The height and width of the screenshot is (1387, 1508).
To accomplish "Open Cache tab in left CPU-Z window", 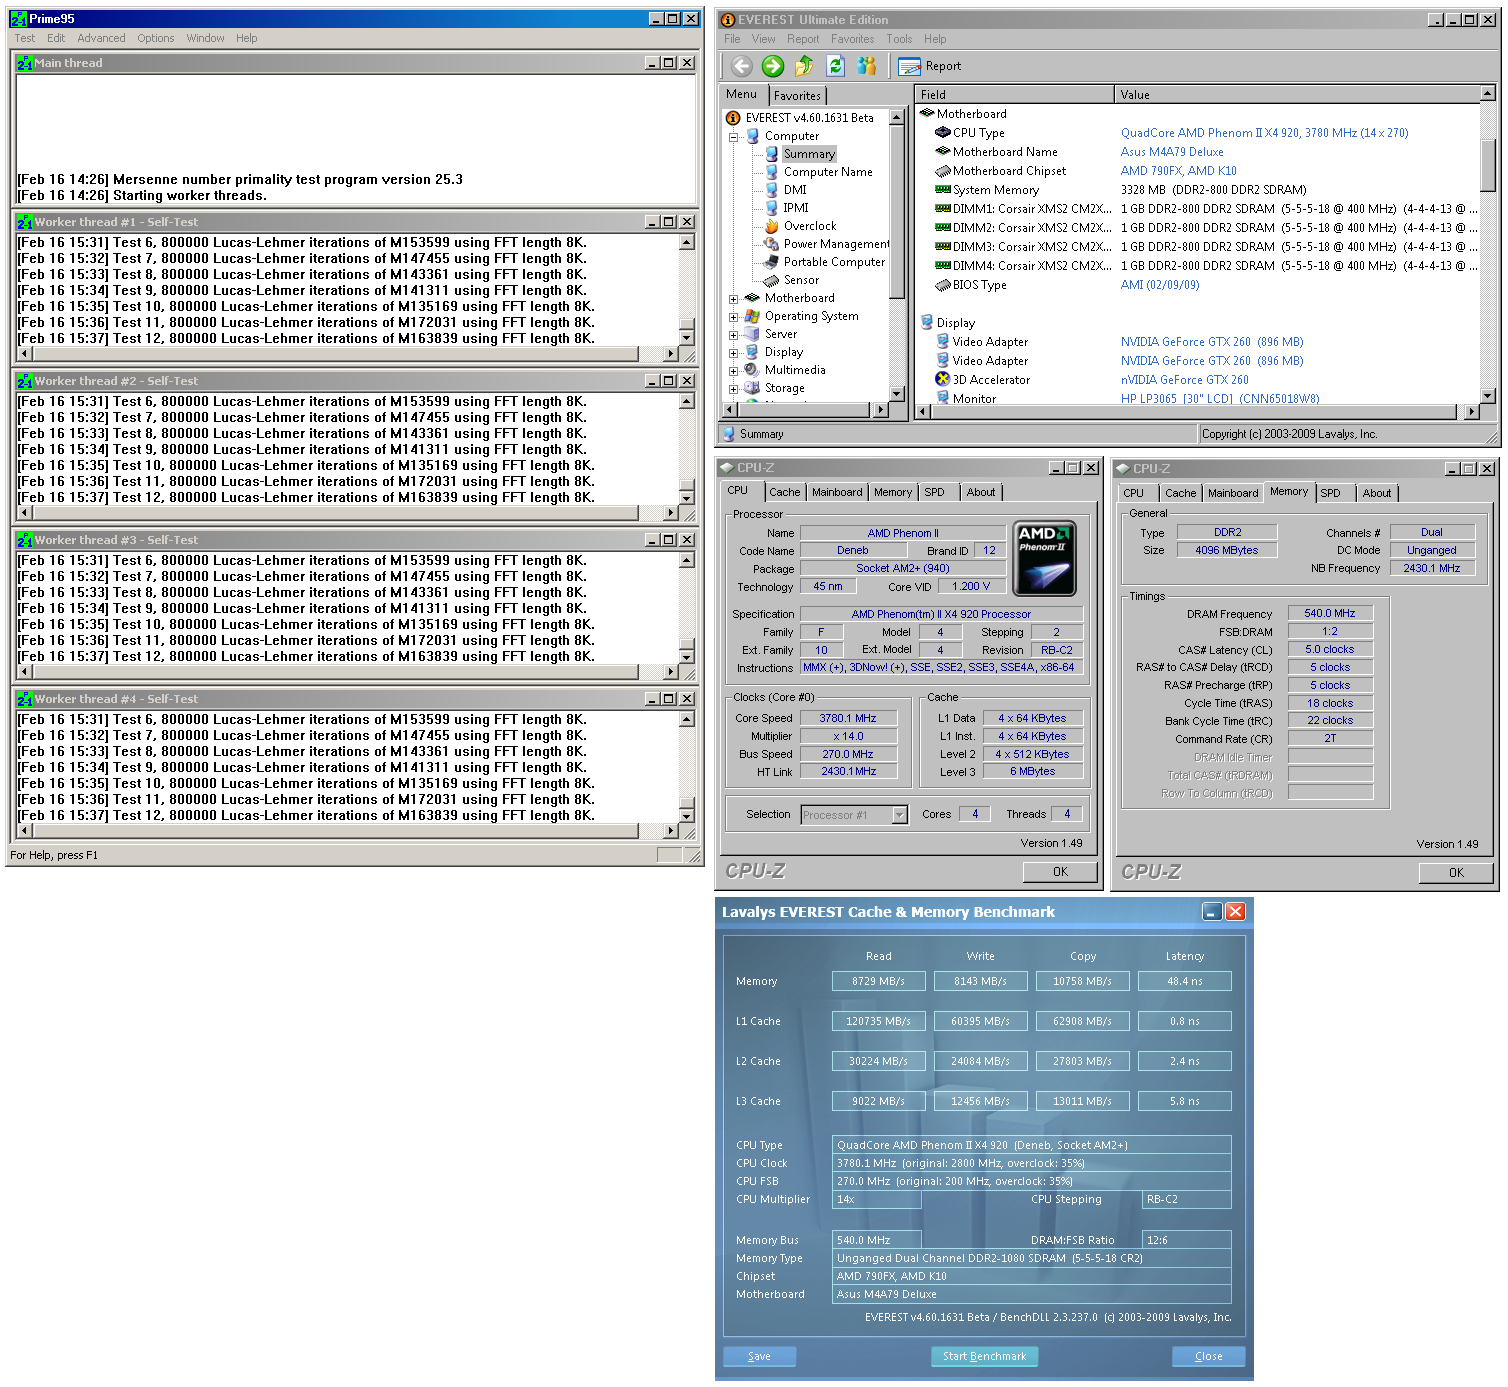I will click(784, 492).
